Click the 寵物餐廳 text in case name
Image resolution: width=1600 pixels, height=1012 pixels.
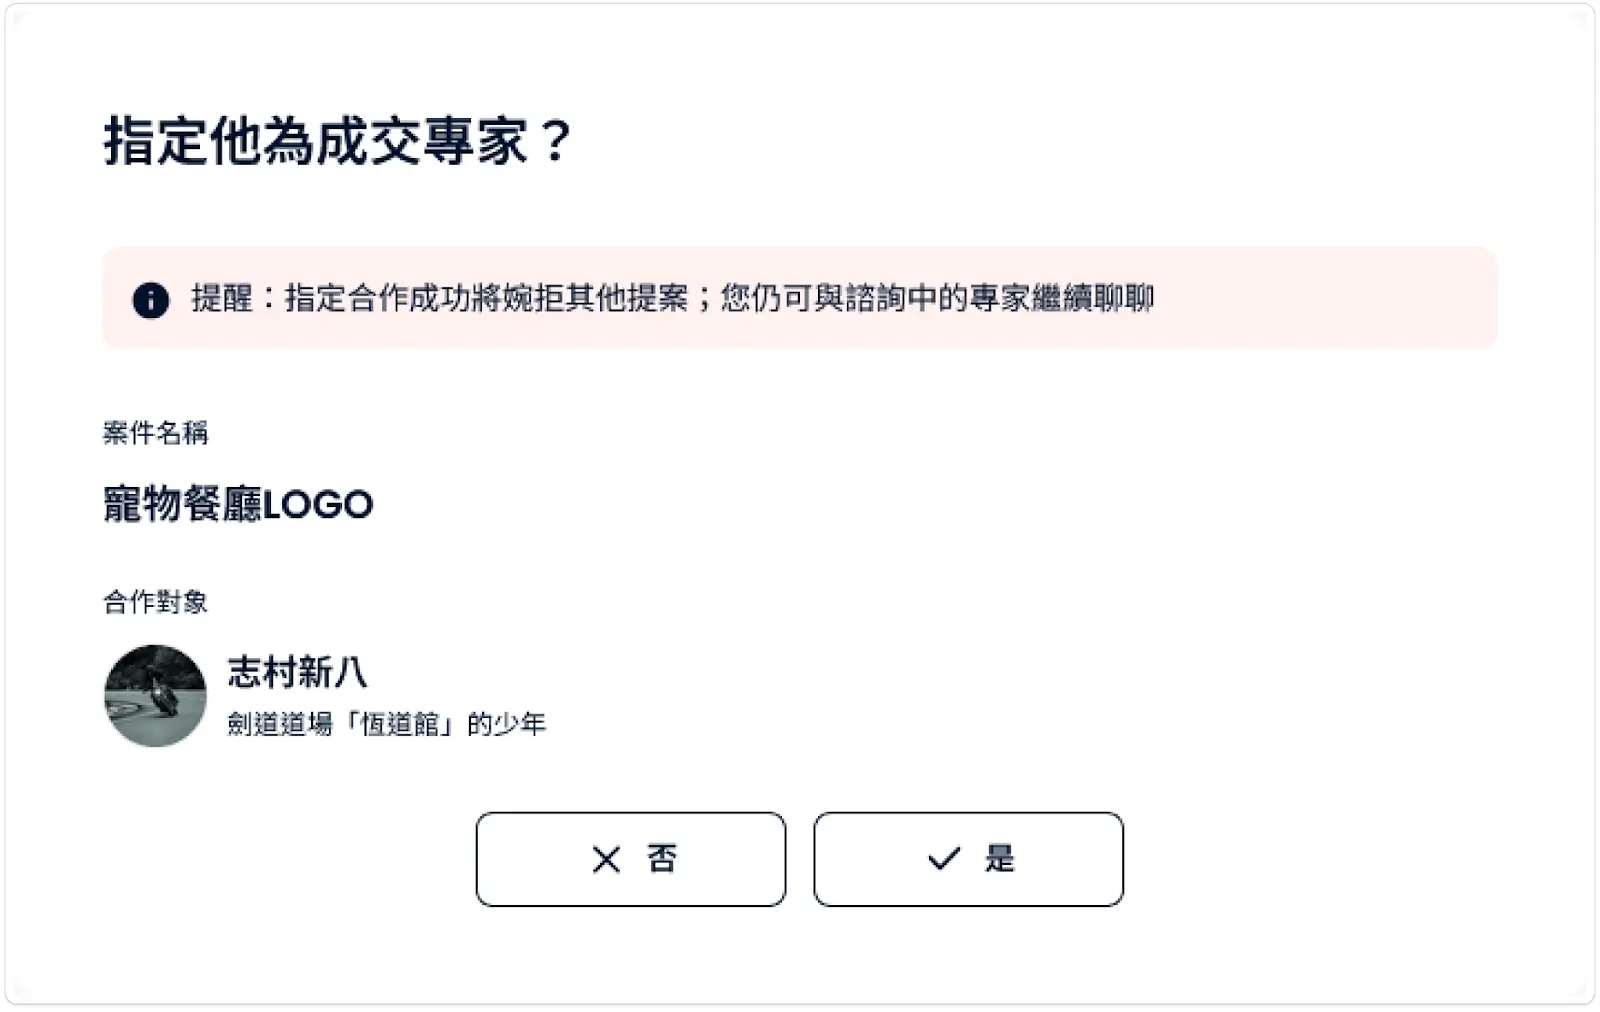(182, 504)
